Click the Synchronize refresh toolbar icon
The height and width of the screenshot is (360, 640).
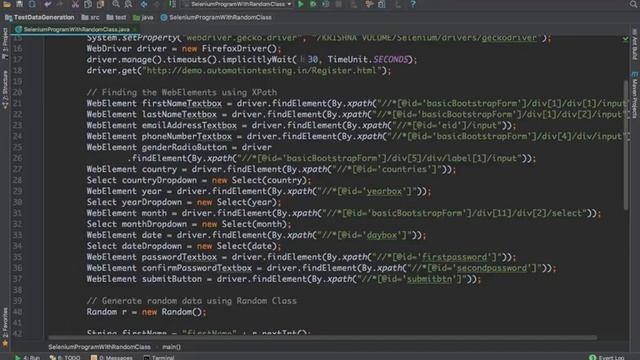(32, 4)
